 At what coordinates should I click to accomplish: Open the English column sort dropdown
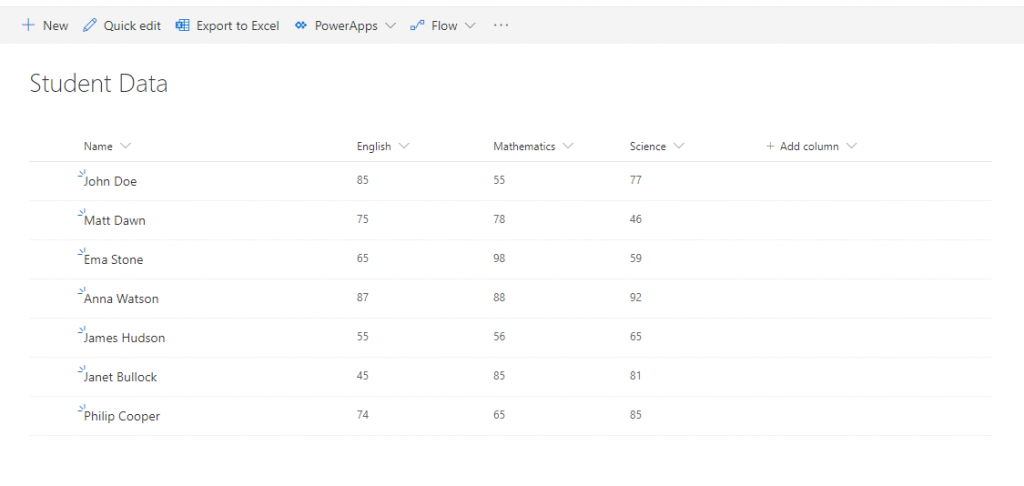[404, 146]
